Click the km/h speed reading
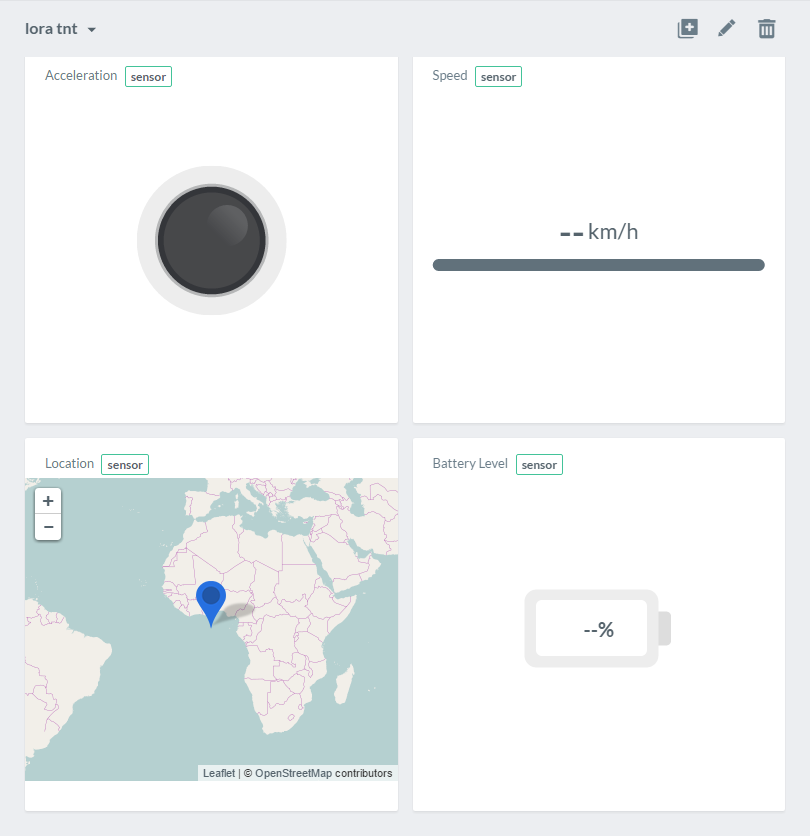The width and height of the screenshot is (810, 836). [x=598, y=232]
